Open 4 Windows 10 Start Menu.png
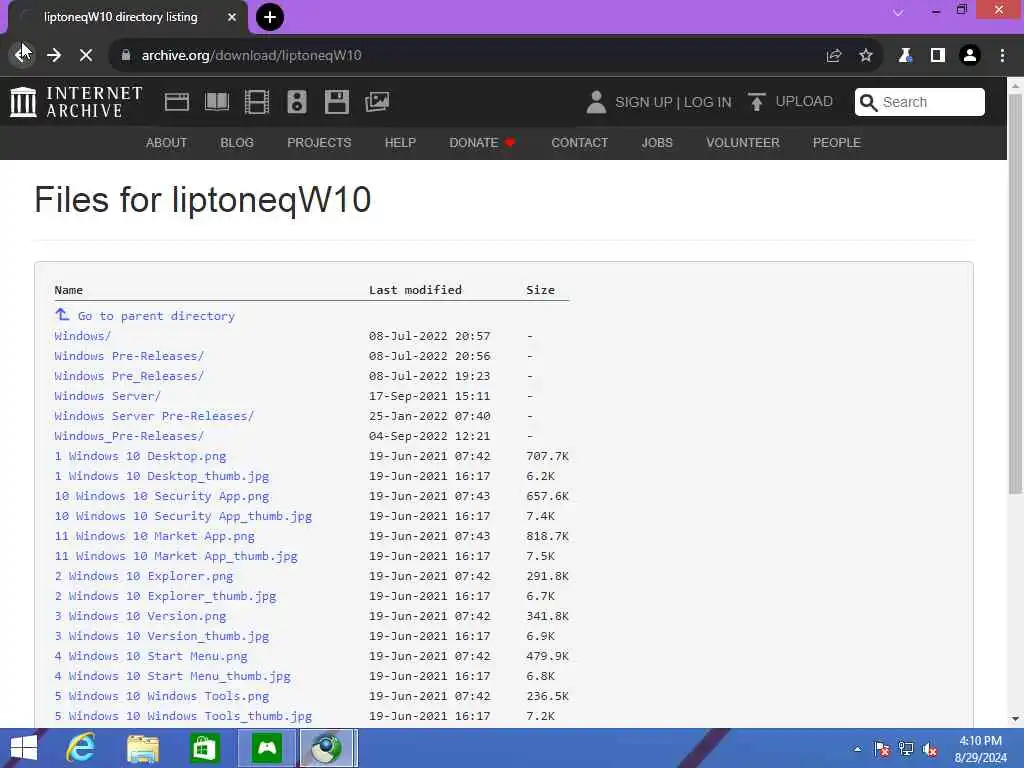Image resolution: width=1024 pixels, height=768 pixels. click(x=151, y=656)
